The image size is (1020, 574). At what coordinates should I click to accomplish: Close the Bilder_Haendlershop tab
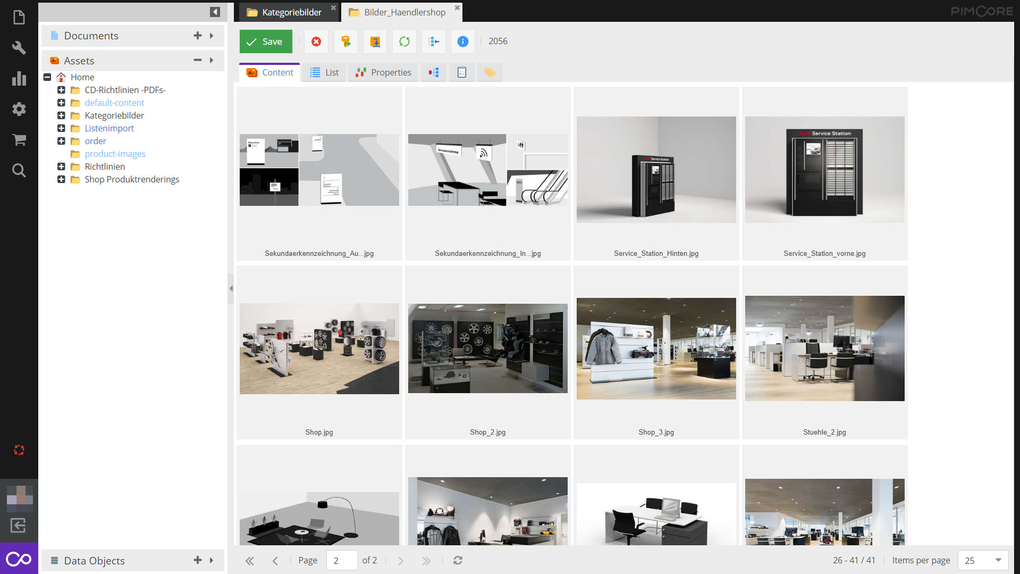coord(457,8)
